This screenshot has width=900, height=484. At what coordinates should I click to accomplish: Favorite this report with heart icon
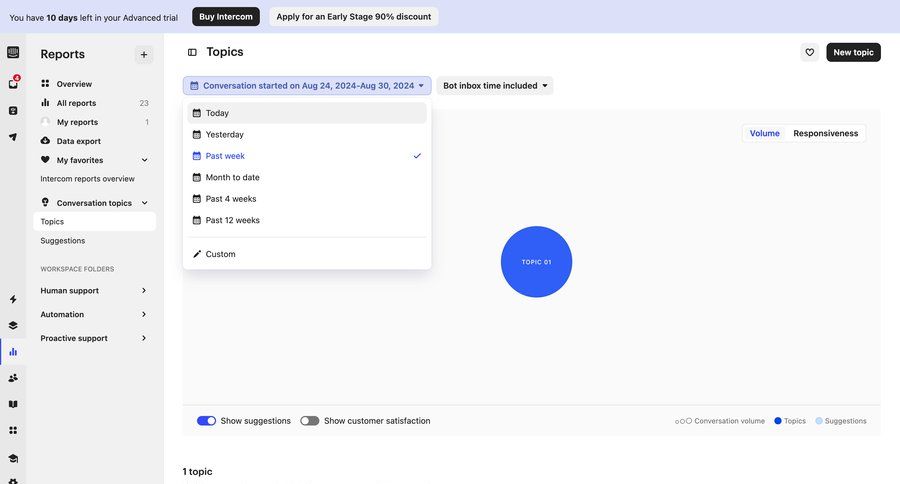click(809, 52)
